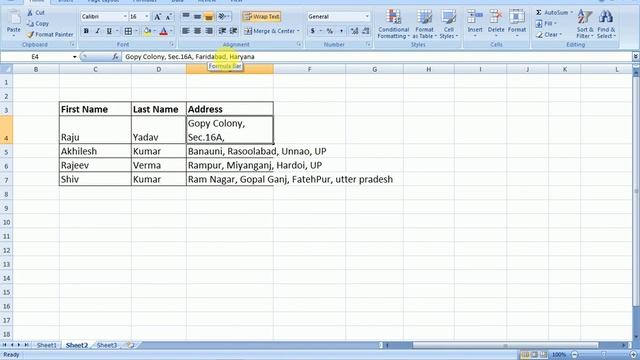Viewport: 640px width, 360px height.
Task: Click the Insert Worksheet tab icon
Action: [x=131, y=345]
